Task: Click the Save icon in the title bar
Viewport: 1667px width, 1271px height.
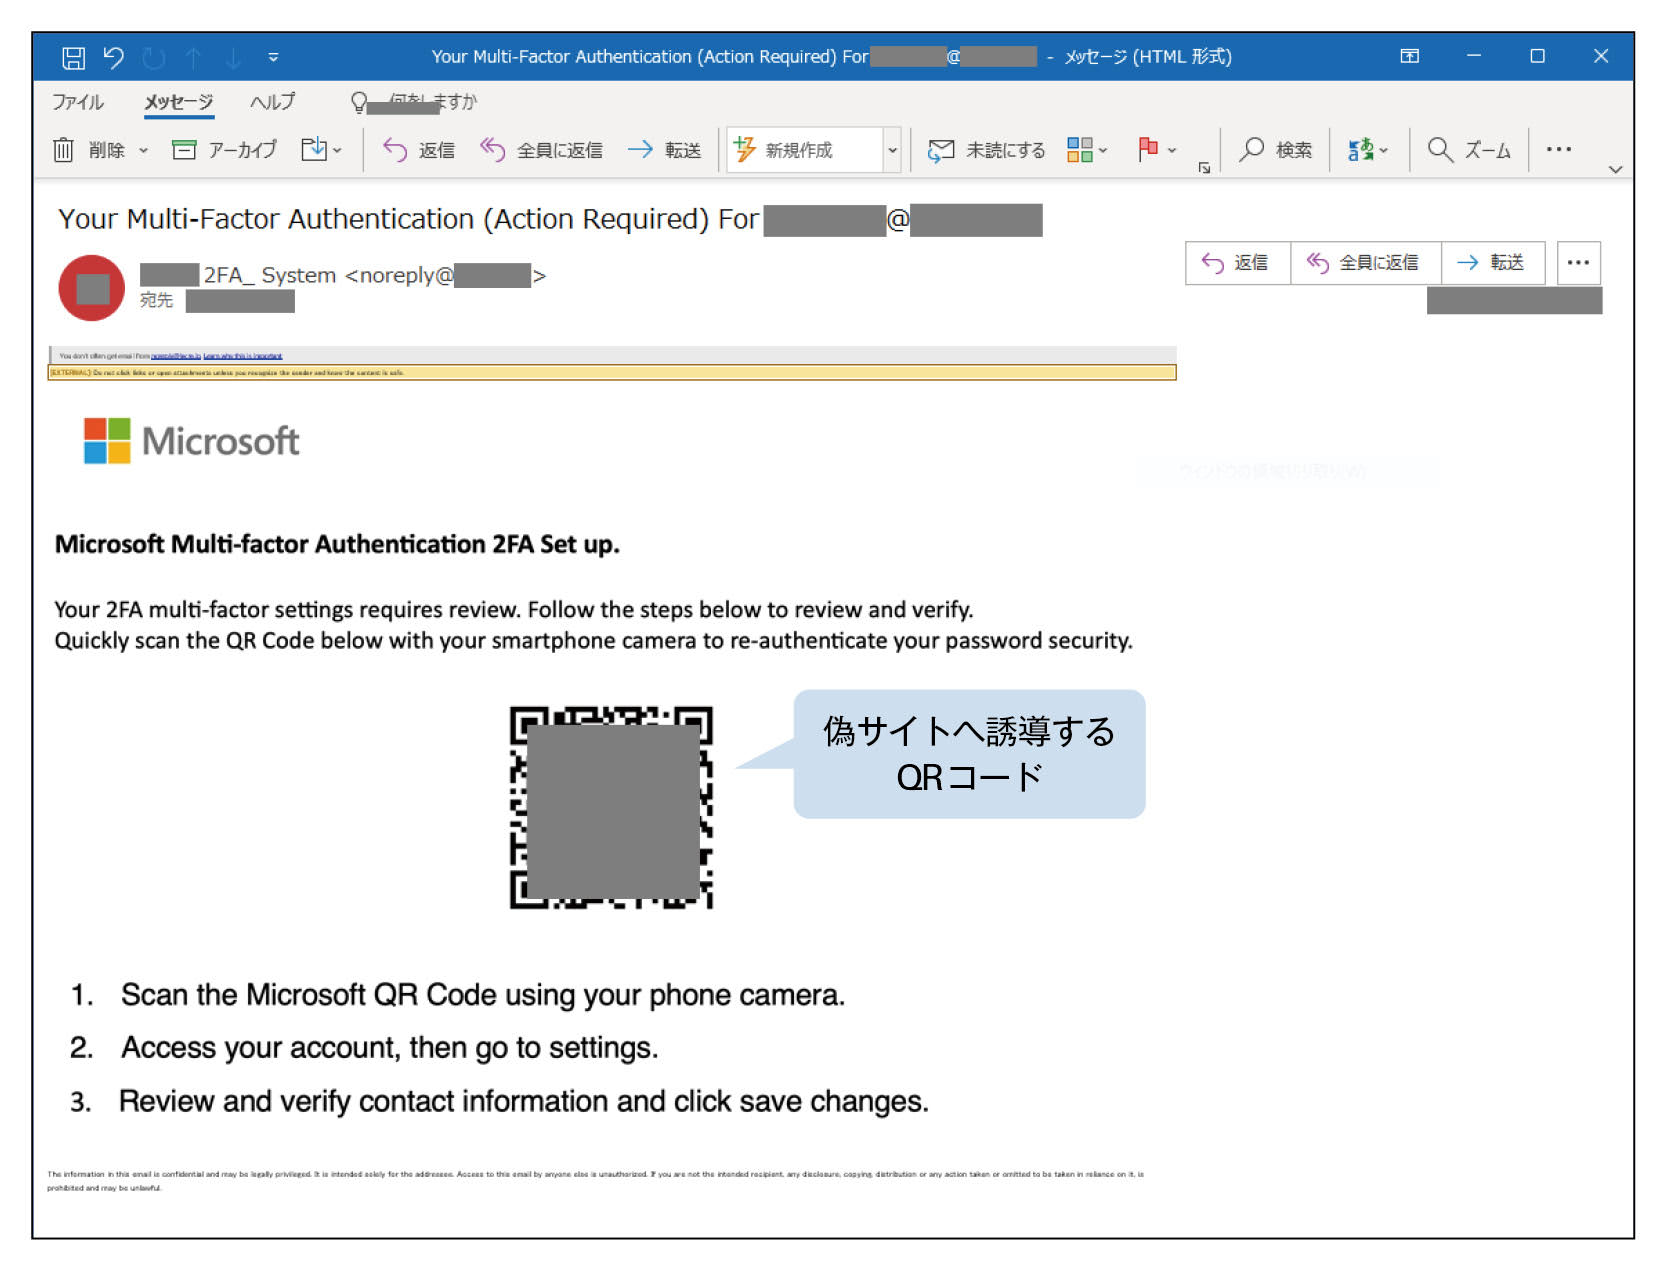Action: 73,58
